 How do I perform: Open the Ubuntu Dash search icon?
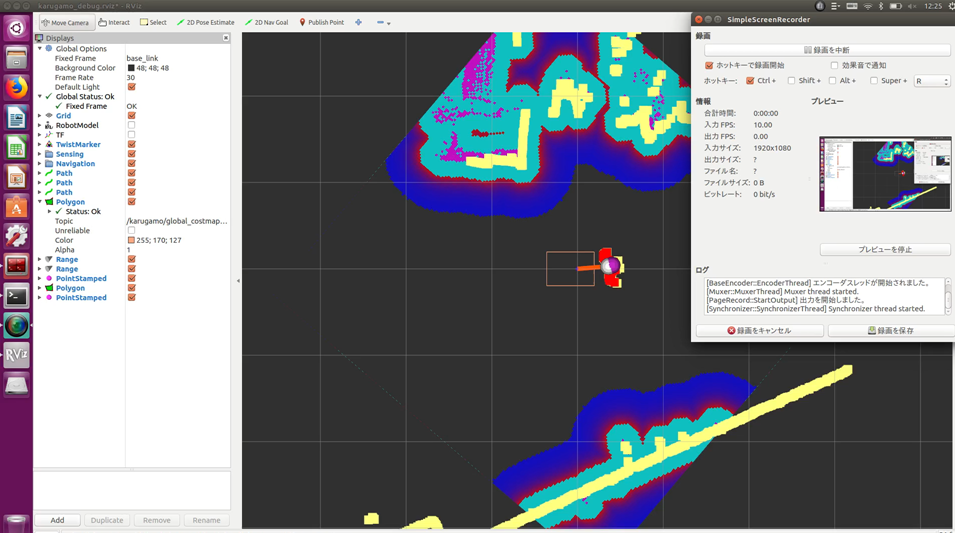(16, 29)
